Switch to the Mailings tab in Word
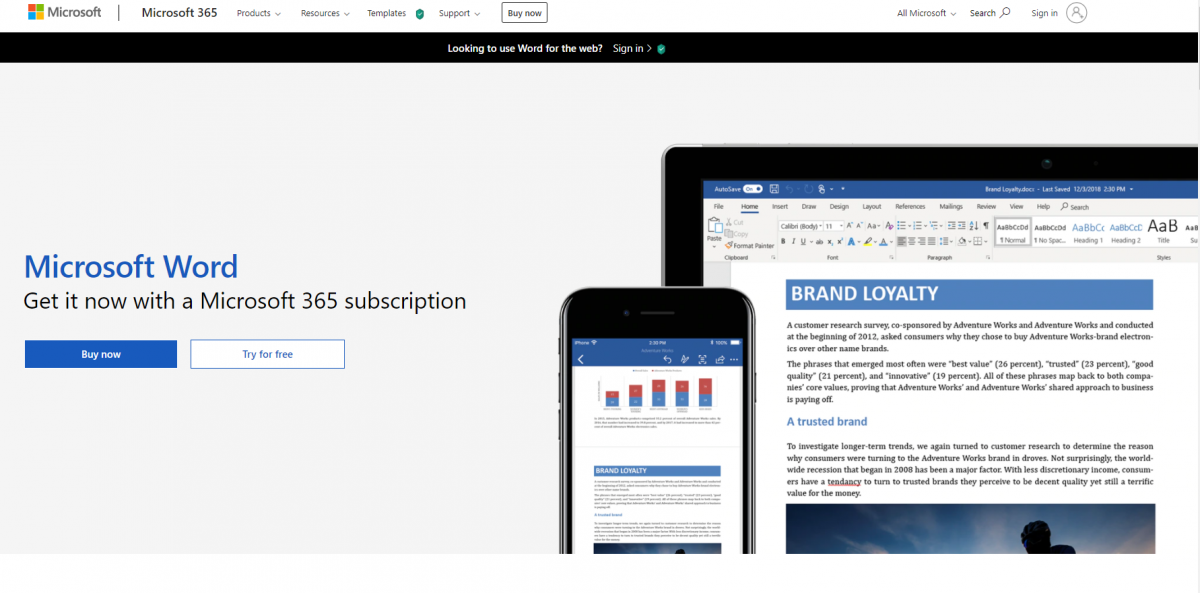Image resolution: width=1200 pixels, height=593 pixels. [951, 206]
